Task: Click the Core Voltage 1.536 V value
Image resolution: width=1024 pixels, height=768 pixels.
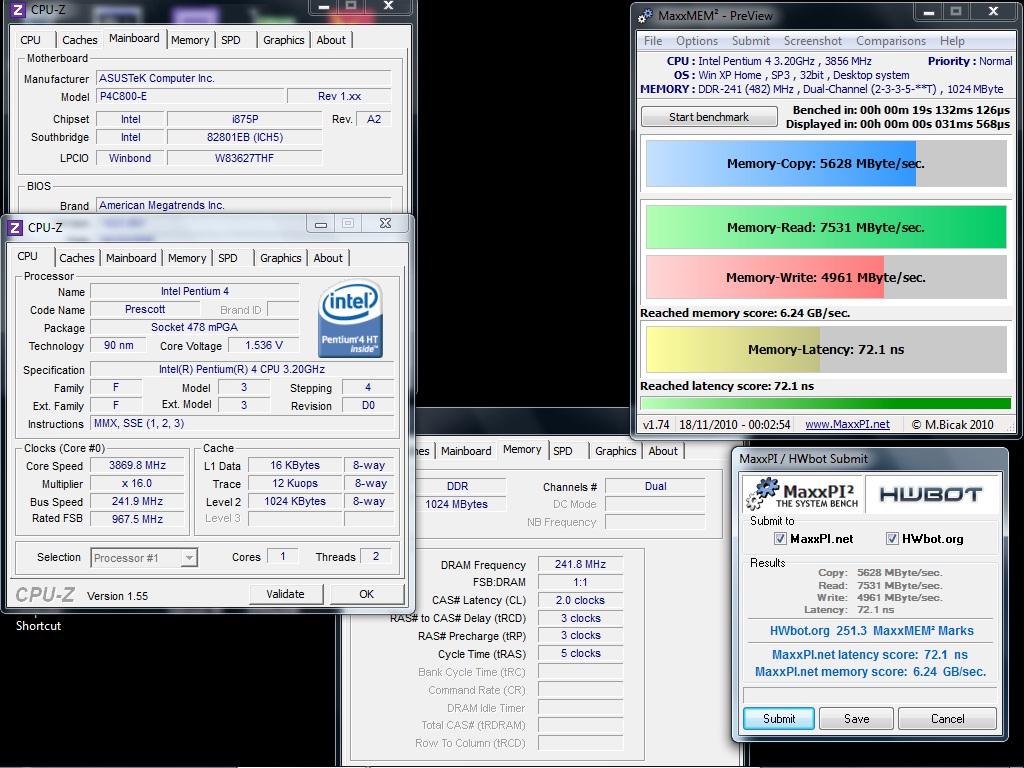Action: pyautogui.click(x=264, y=345)
